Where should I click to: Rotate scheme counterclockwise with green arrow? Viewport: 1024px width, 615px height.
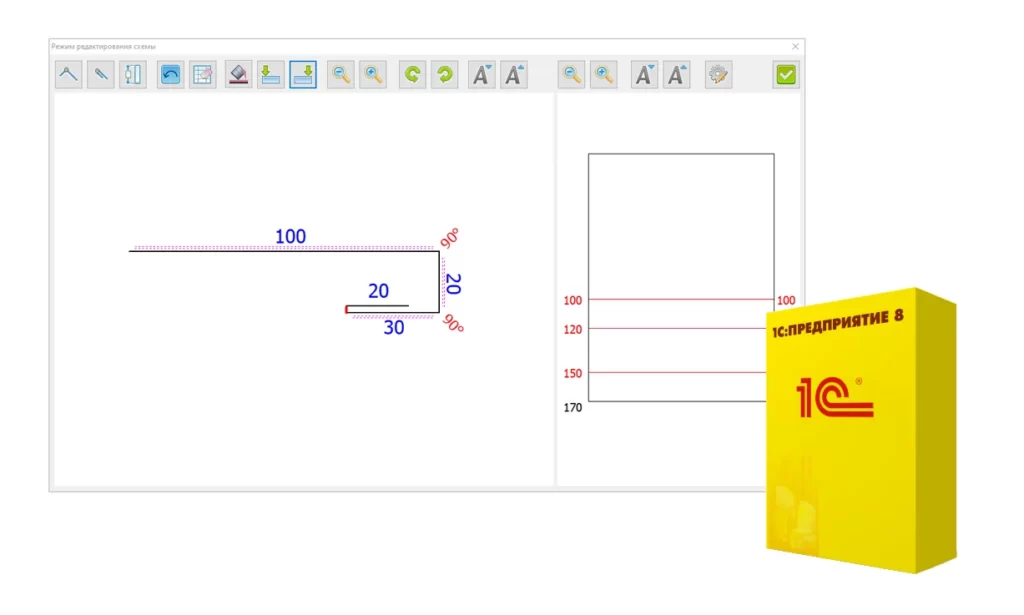(x=412, y=74)
